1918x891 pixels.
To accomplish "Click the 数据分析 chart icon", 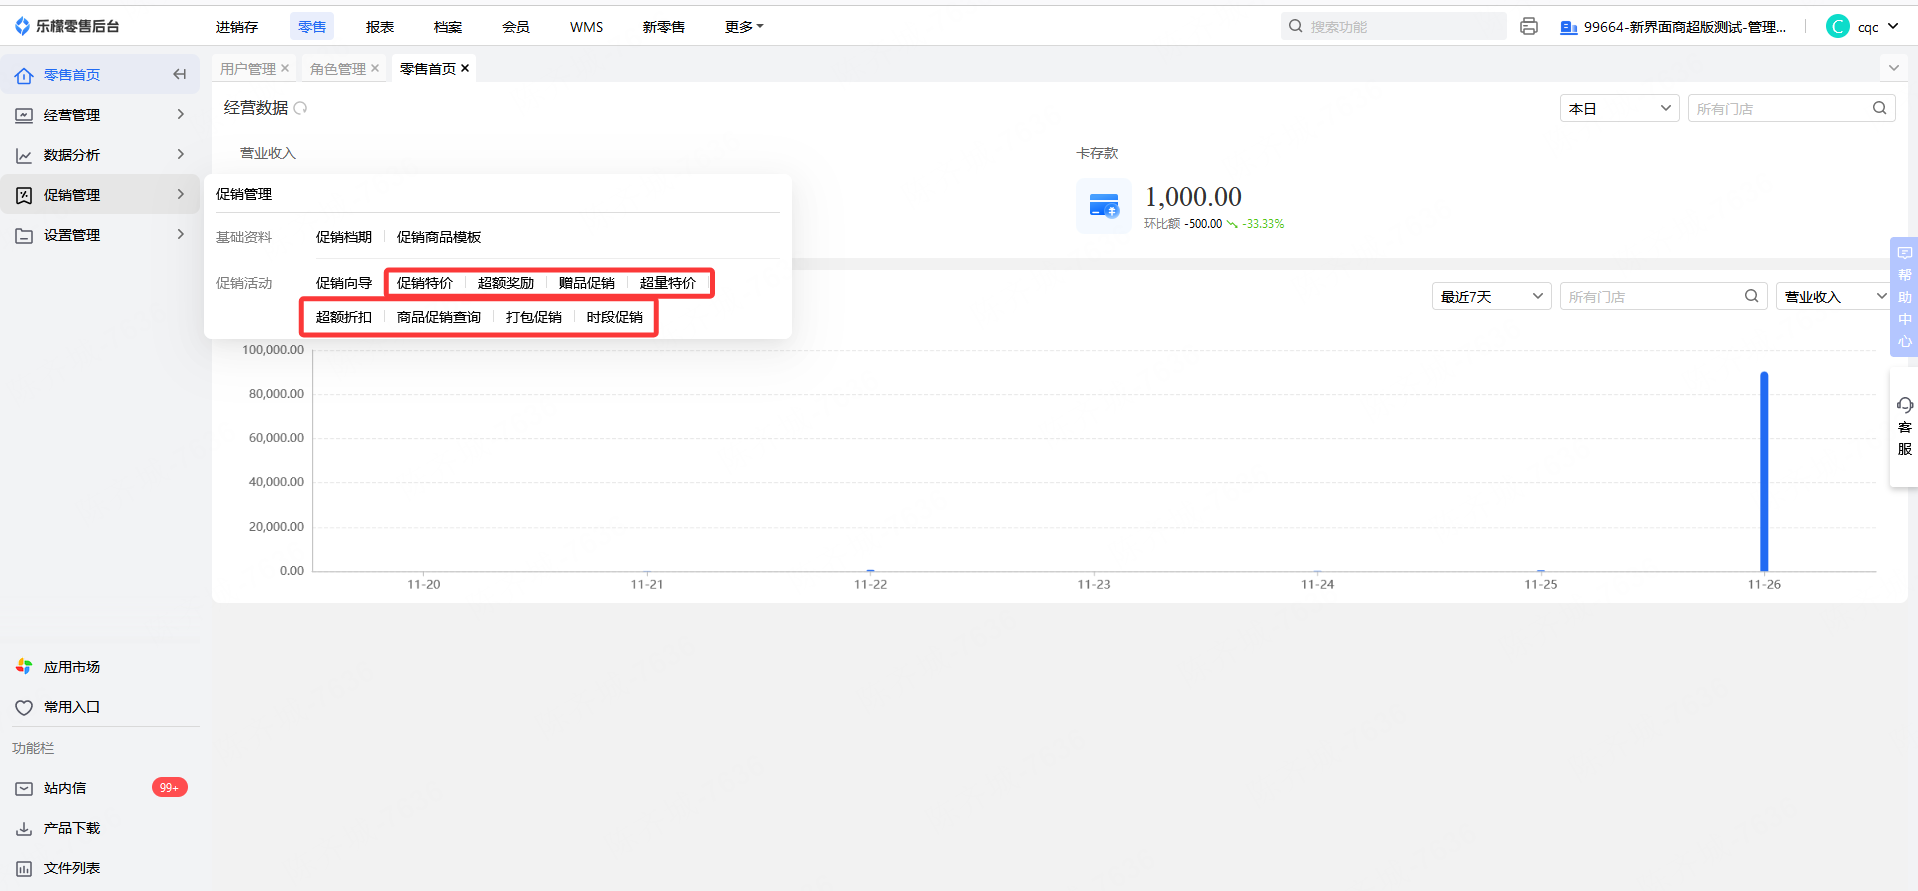I will point(24,155).
